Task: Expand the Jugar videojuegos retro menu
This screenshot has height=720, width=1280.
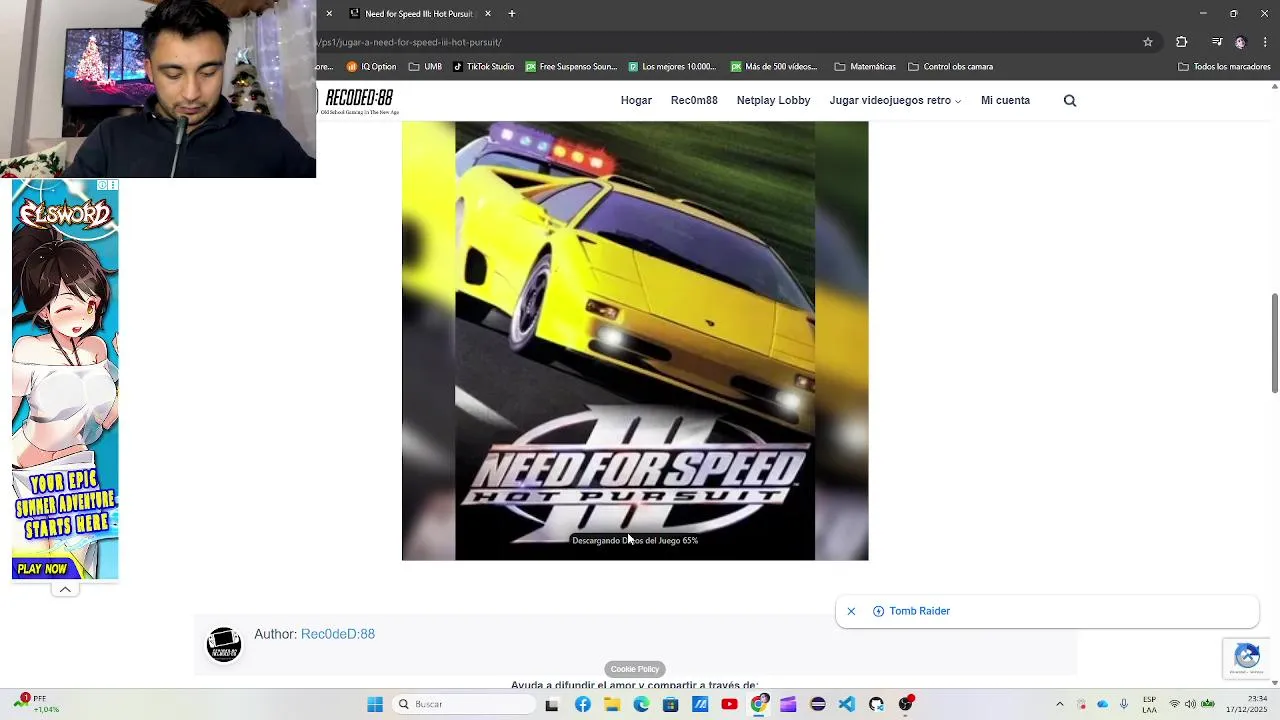Action: tap(895, 100)
